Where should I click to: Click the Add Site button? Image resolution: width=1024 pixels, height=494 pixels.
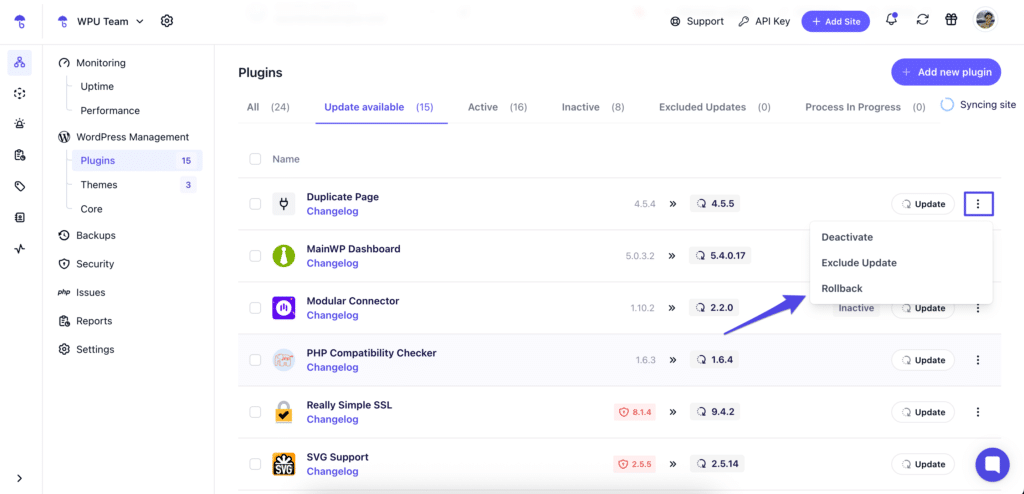coord(835,21)
